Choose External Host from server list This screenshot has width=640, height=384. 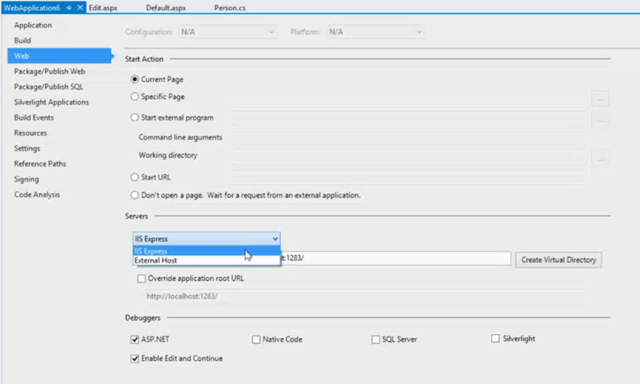[207, 260]
